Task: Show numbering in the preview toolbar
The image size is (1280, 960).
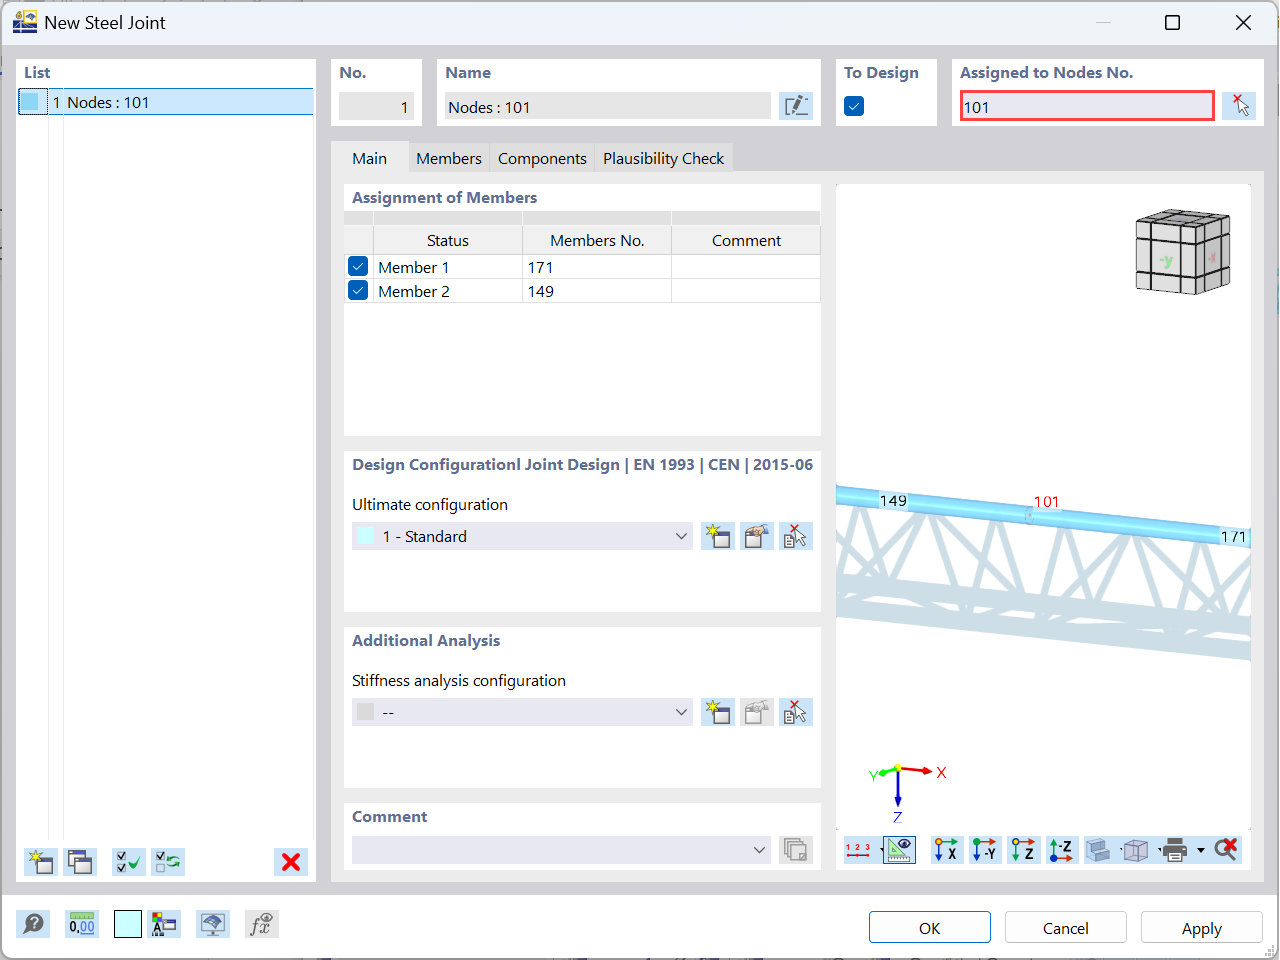Action: pos(859,850)
